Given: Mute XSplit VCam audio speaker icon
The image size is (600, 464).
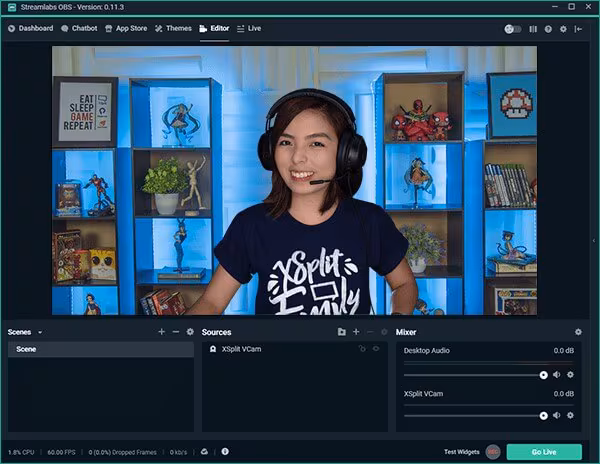Looking at the screenshot, I should 557,415.
